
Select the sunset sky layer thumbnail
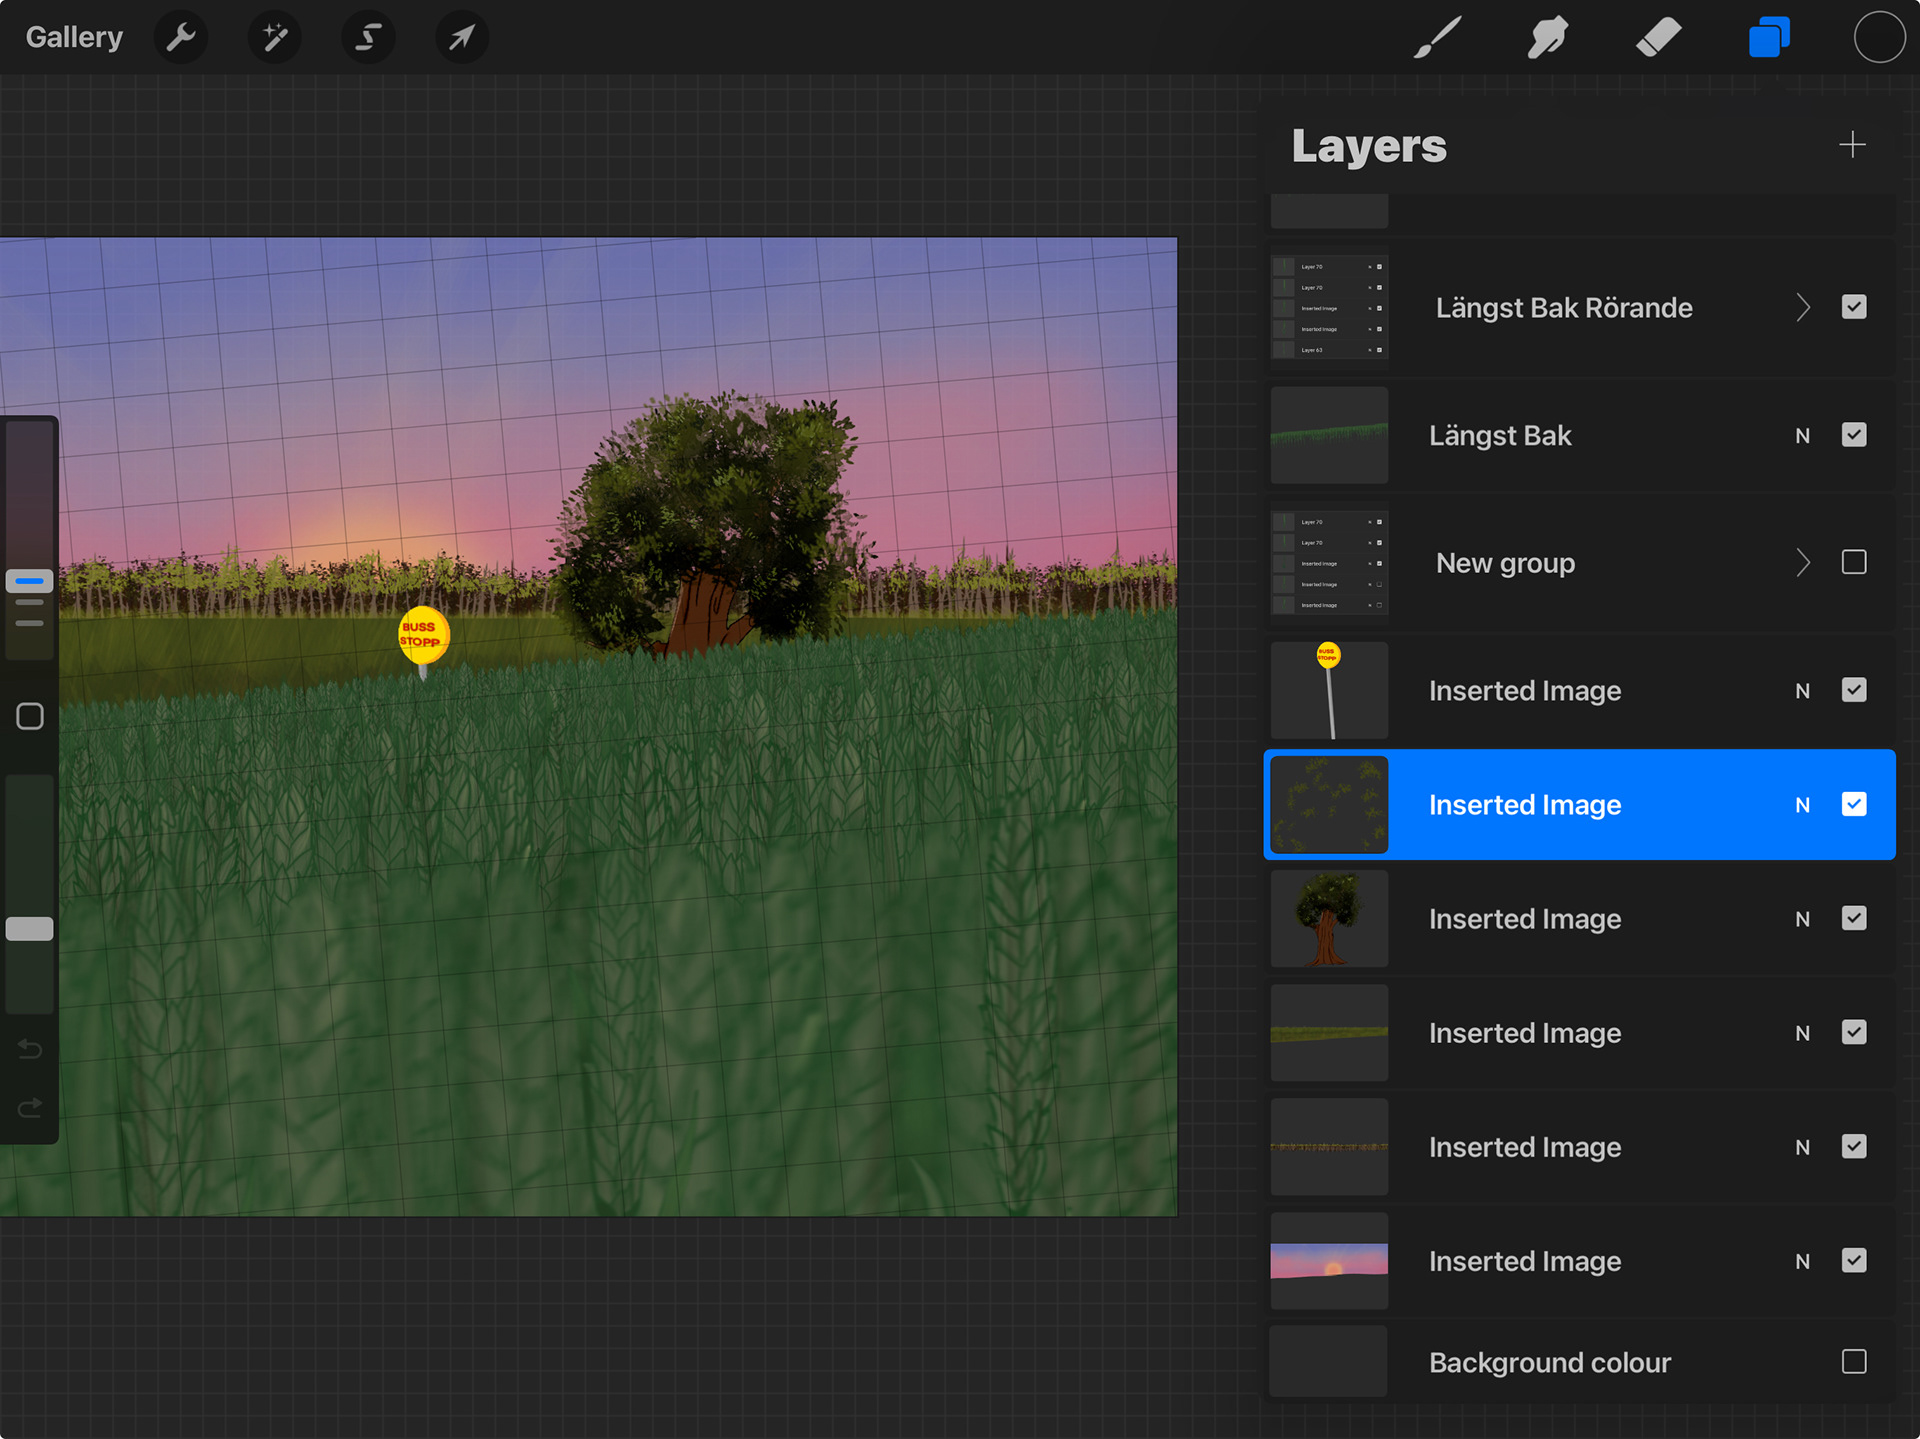tap(1329, 1260)
